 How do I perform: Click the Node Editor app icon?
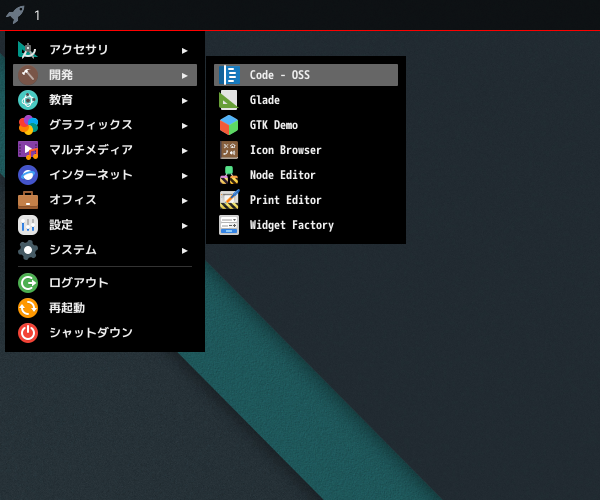coord(229,175)
